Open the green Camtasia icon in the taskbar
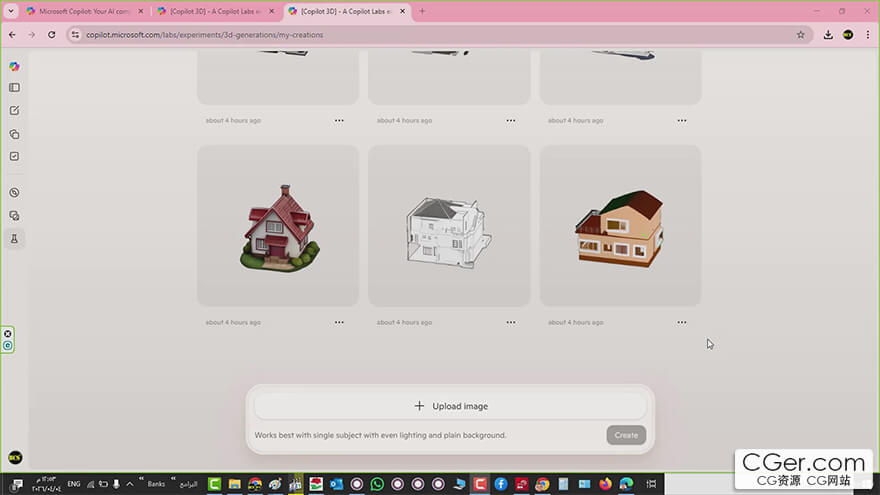880x495 pixels. [x=214, y=484]
